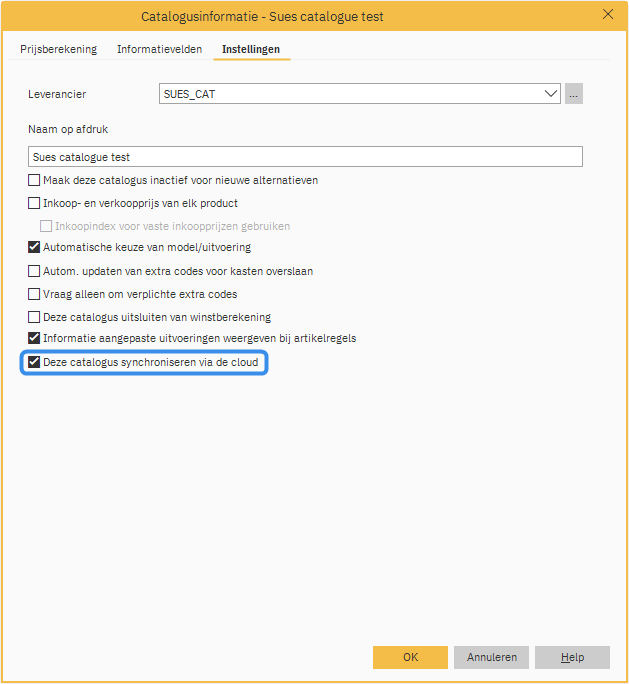
Task: Click the Naam op afdruk text field
Action: point(305,157)
